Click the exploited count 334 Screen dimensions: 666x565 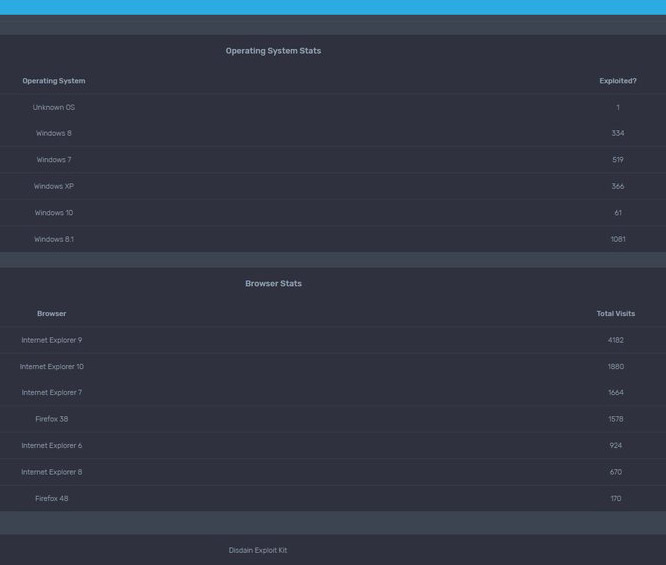pos(618,133)
